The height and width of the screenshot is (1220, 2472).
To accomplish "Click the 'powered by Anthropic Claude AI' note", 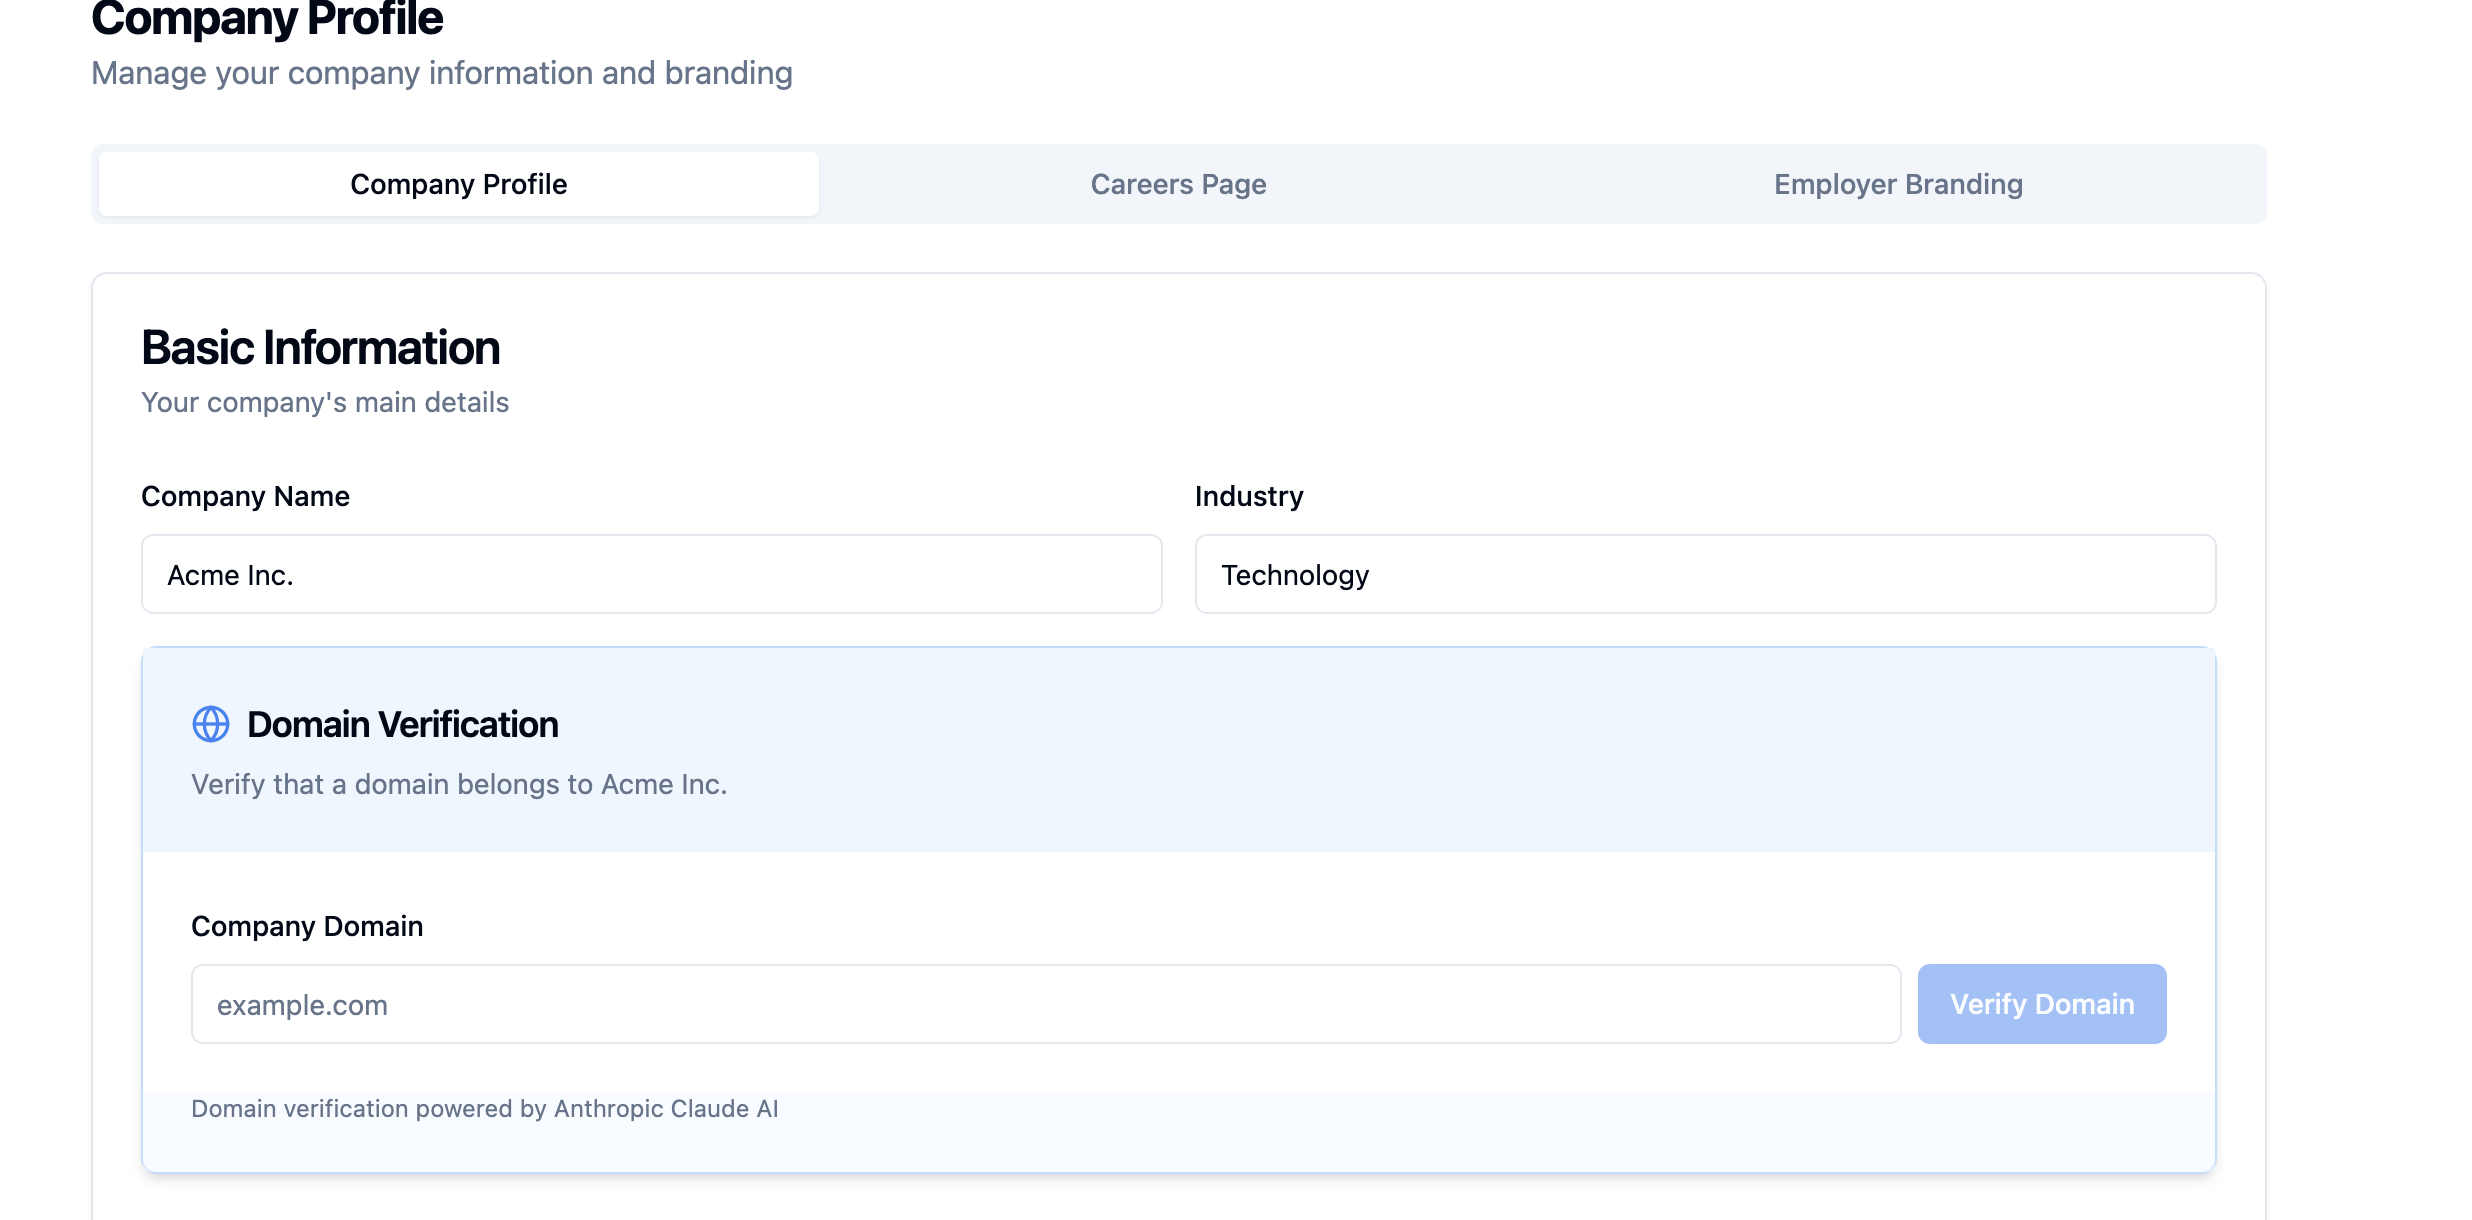I will coord(484,1108).
